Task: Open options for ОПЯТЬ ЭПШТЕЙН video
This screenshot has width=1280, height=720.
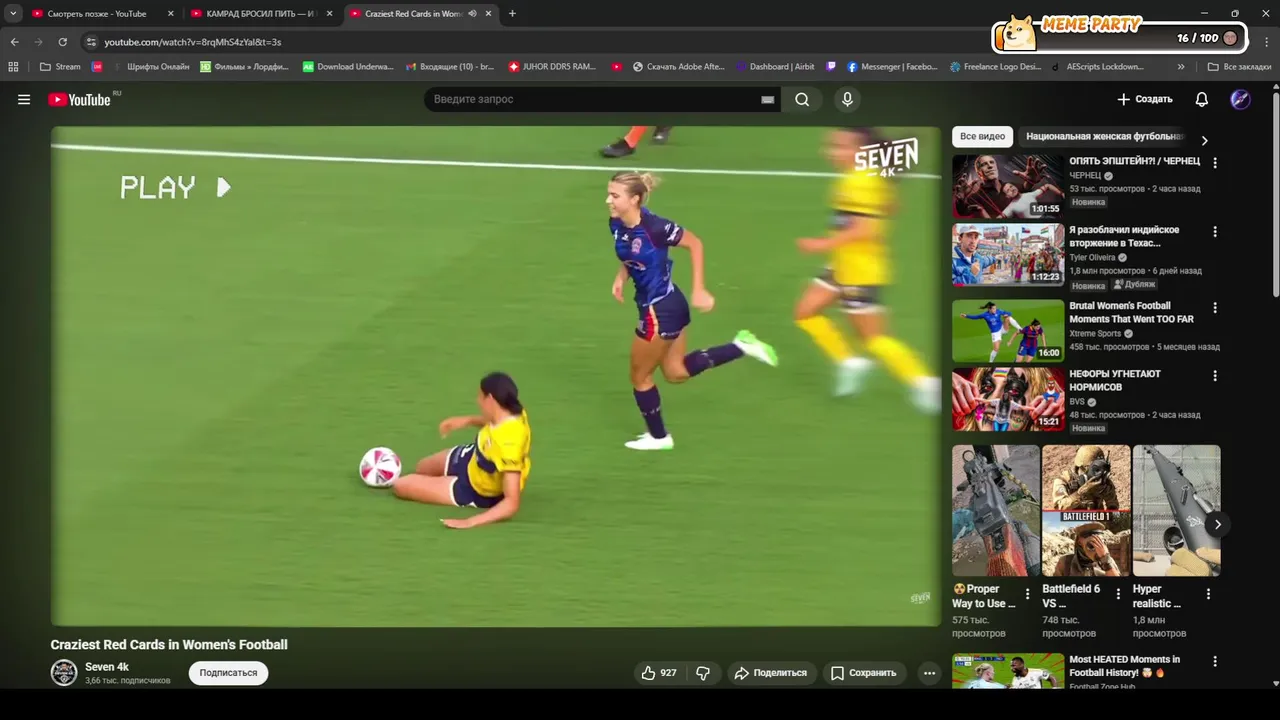Action: coord(1215,162)
